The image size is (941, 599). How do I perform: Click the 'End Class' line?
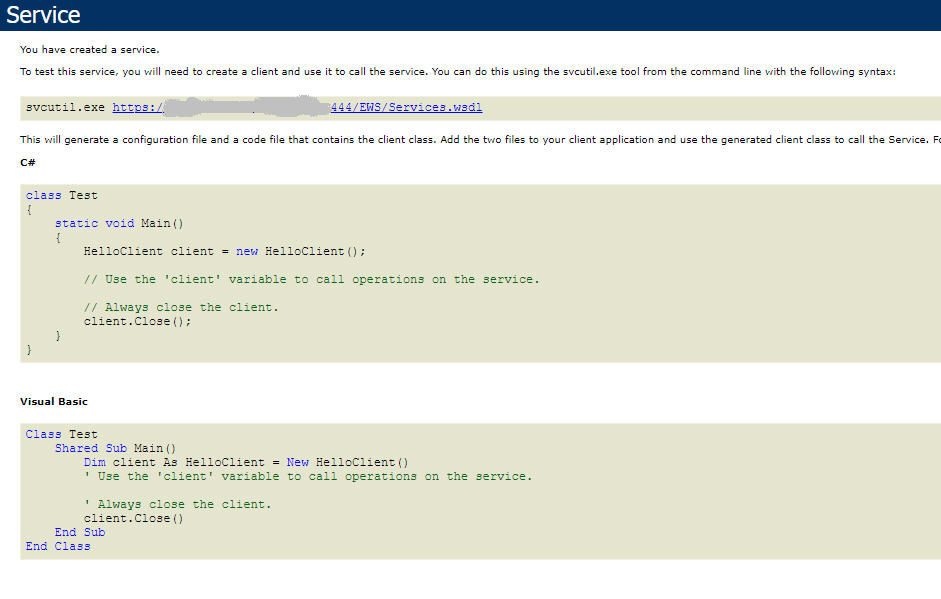(58, 546)
